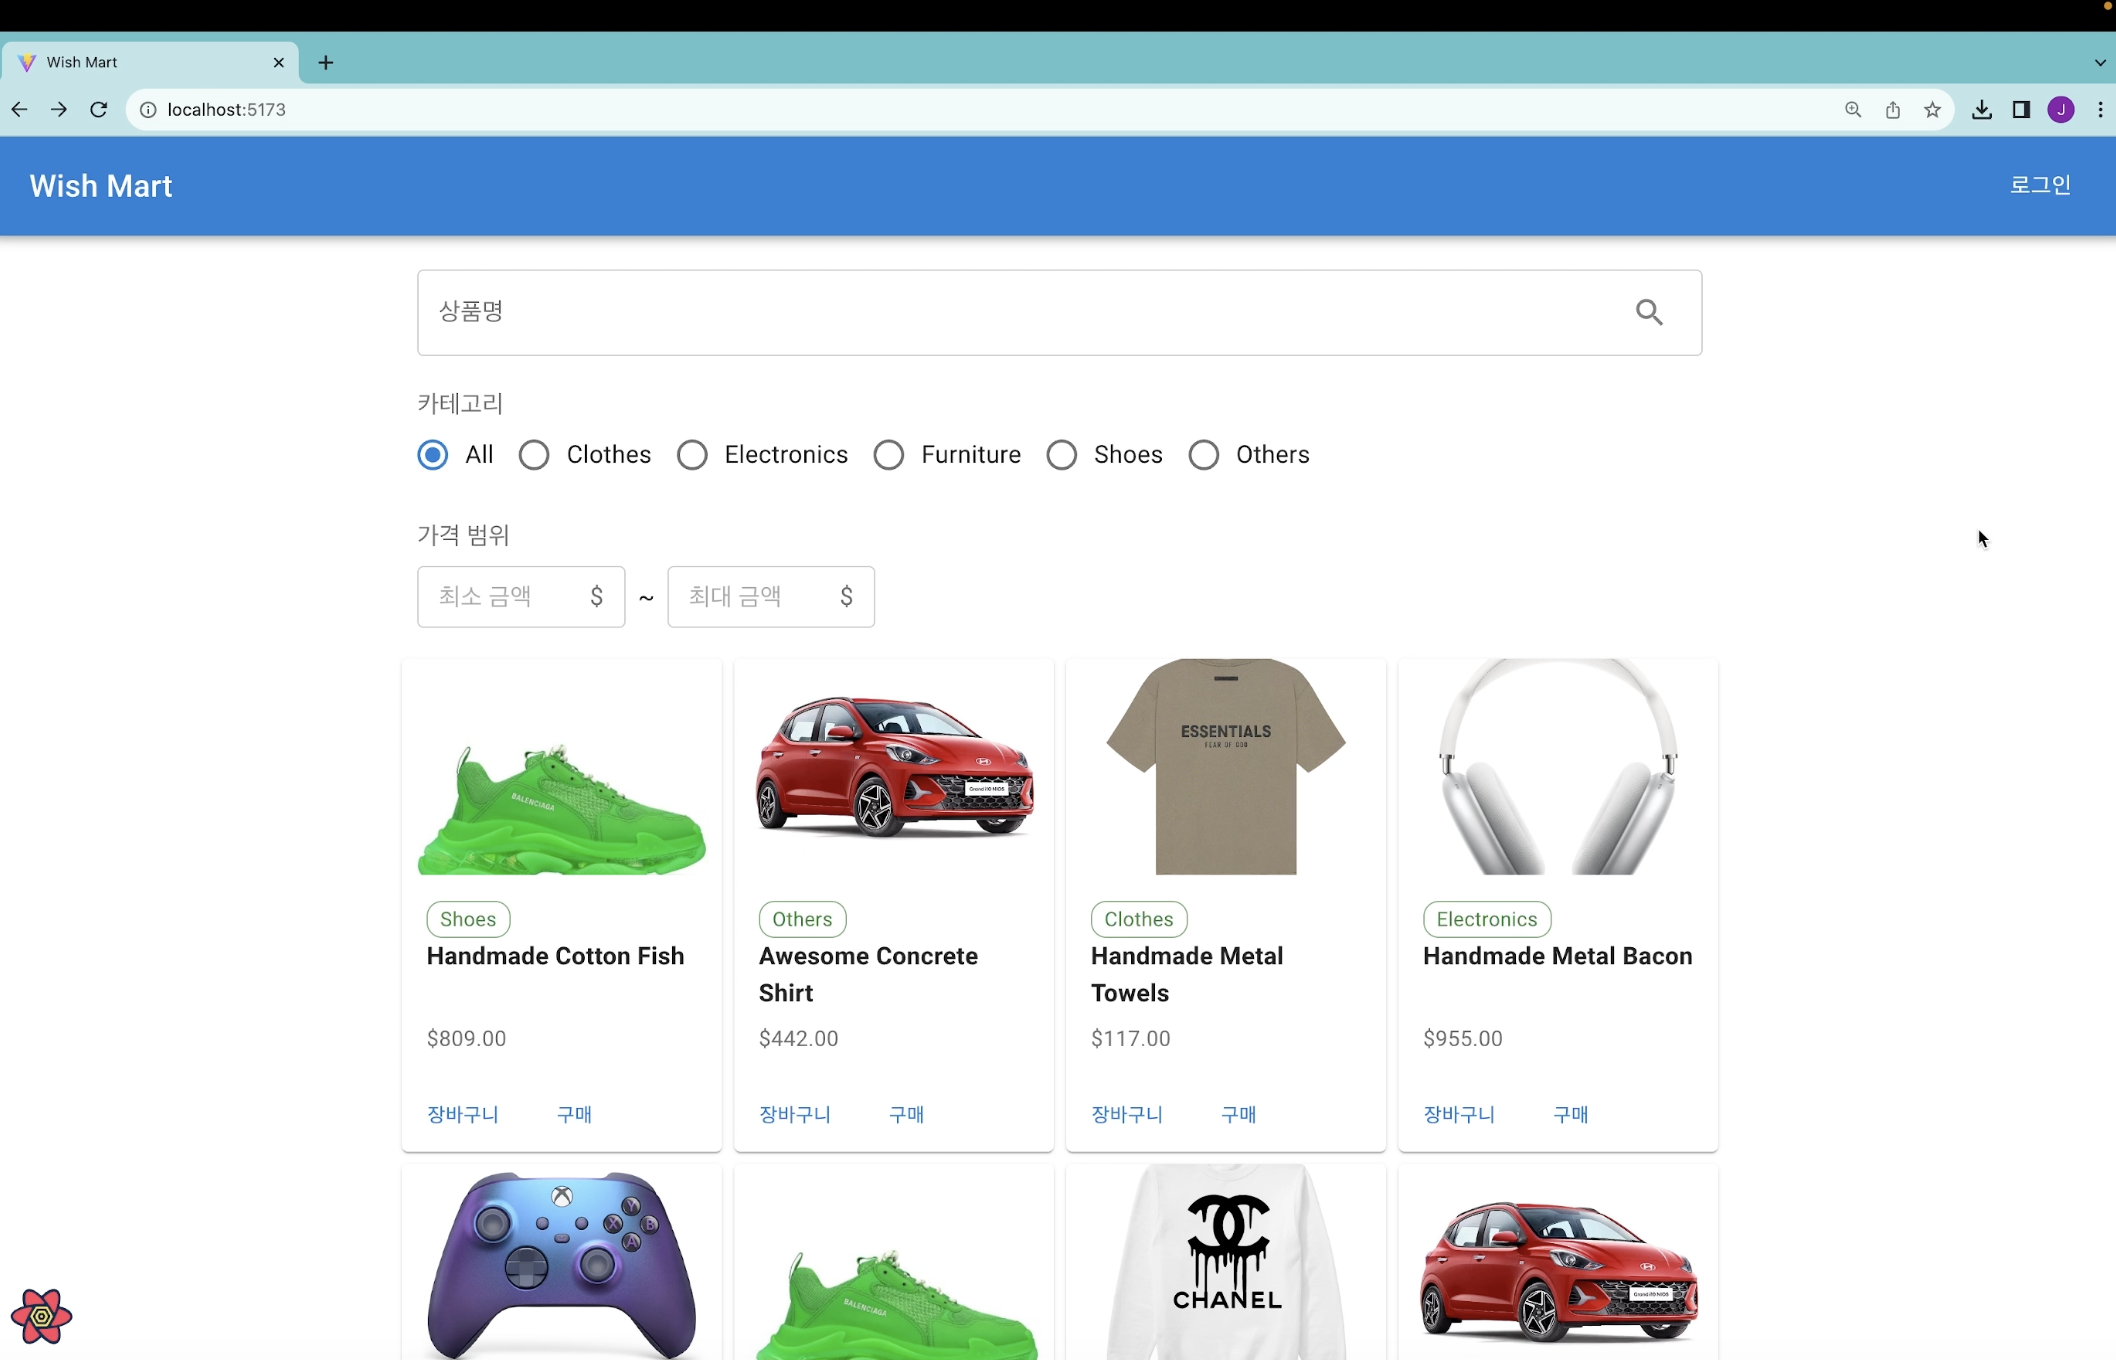Viewport: 2116px width, 1360px height.
Task: Click the Handmade Metal Bacon title
Action: pos(1557,956)
